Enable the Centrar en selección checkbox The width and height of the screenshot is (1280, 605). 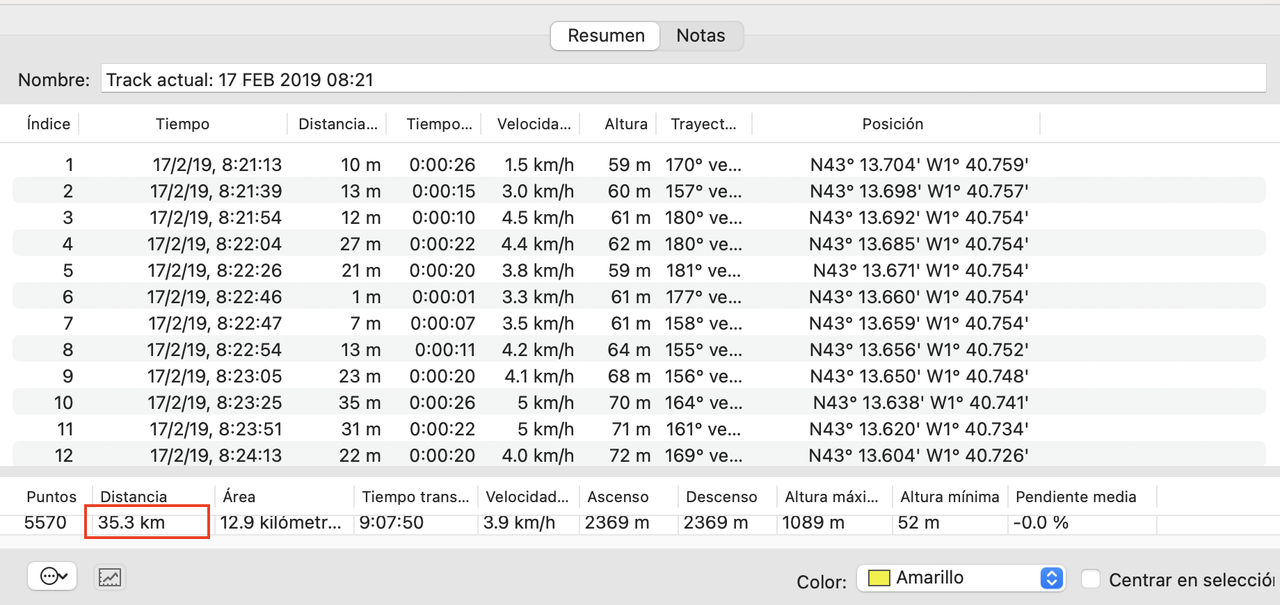click(1091, 579)
